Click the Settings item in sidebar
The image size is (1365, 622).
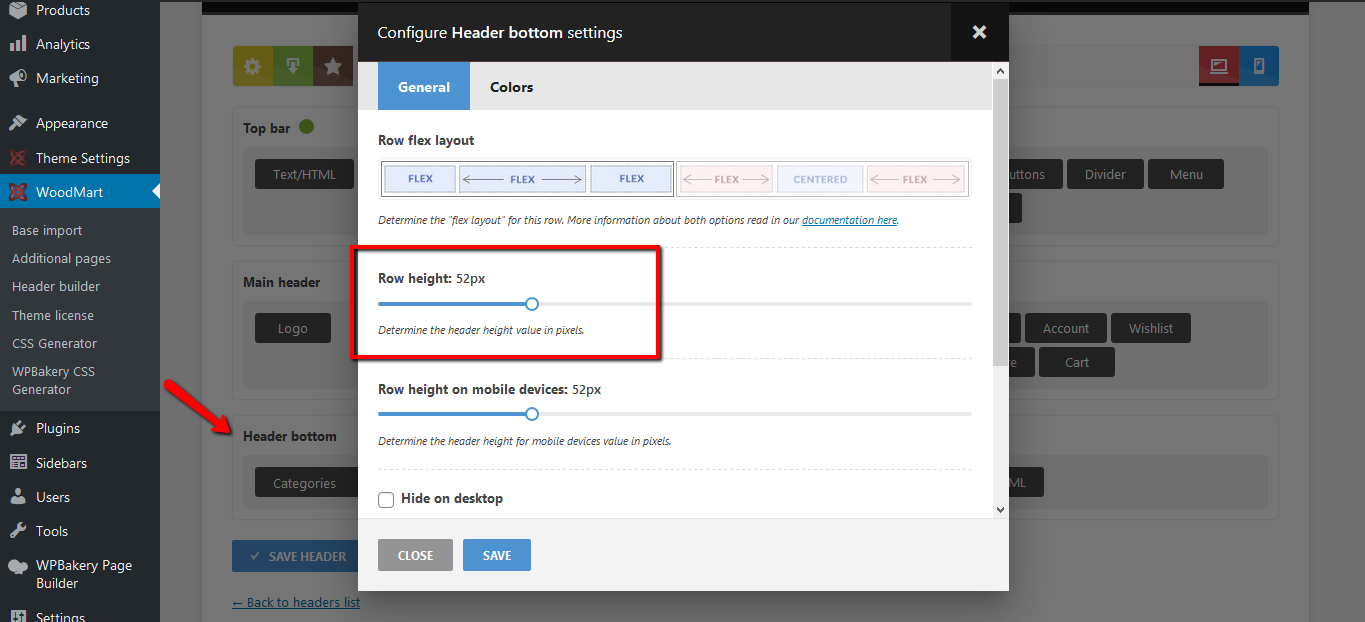60,615
